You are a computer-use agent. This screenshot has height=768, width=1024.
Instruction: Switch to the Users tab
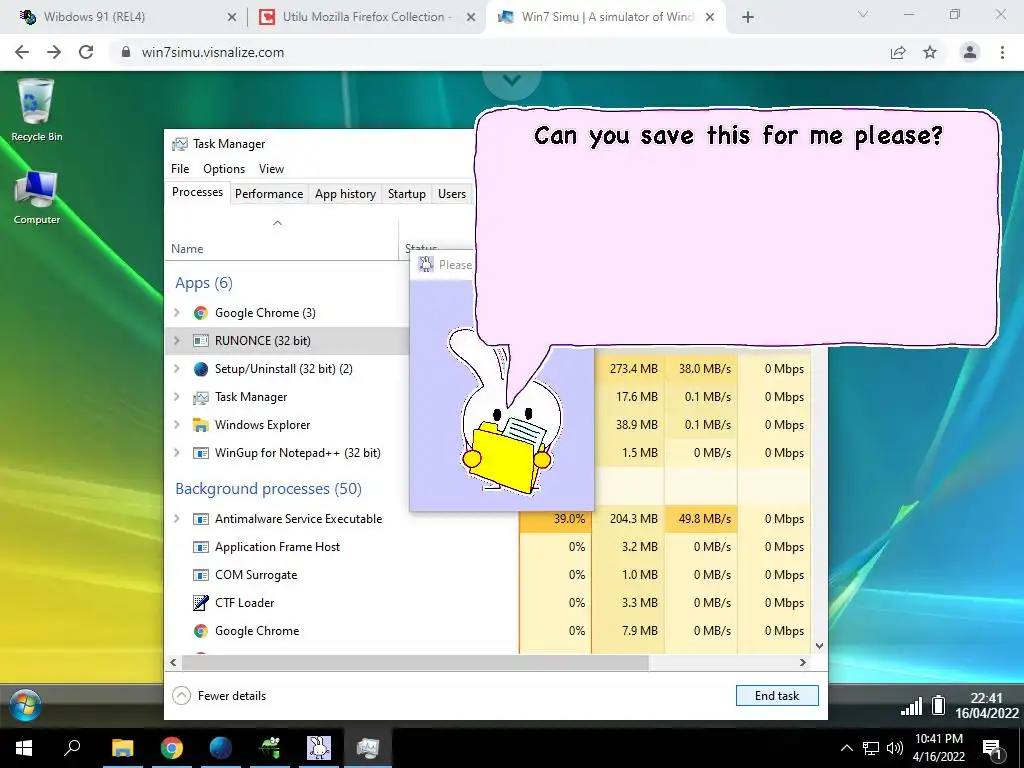tap(452, 193)
